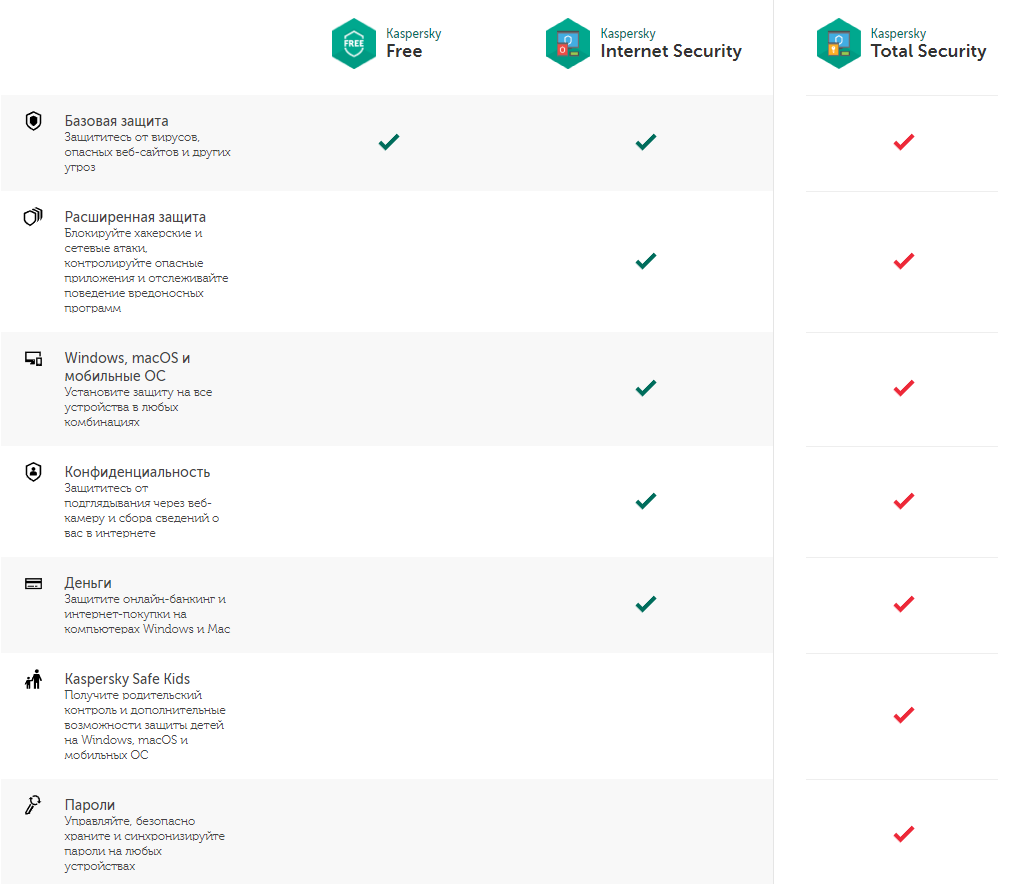Image resolution: width=1029 pixels, height=884 pixels.
Task: Click the key icon beside Пароли
Action: click(x=33, y=805)
